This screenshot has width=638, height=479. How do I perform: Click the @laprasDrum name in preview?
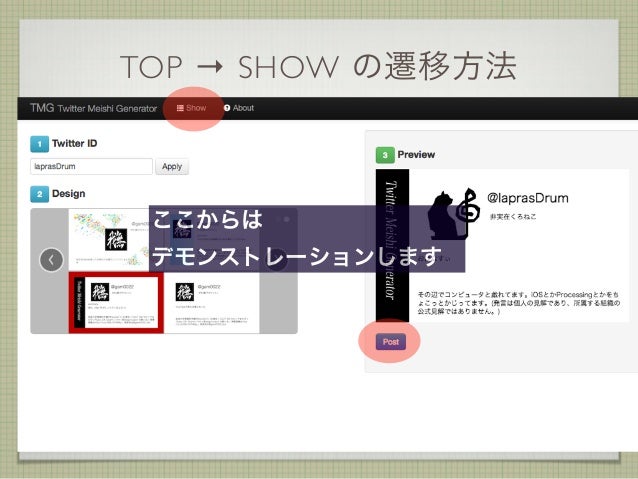click(x=528, y=198)
